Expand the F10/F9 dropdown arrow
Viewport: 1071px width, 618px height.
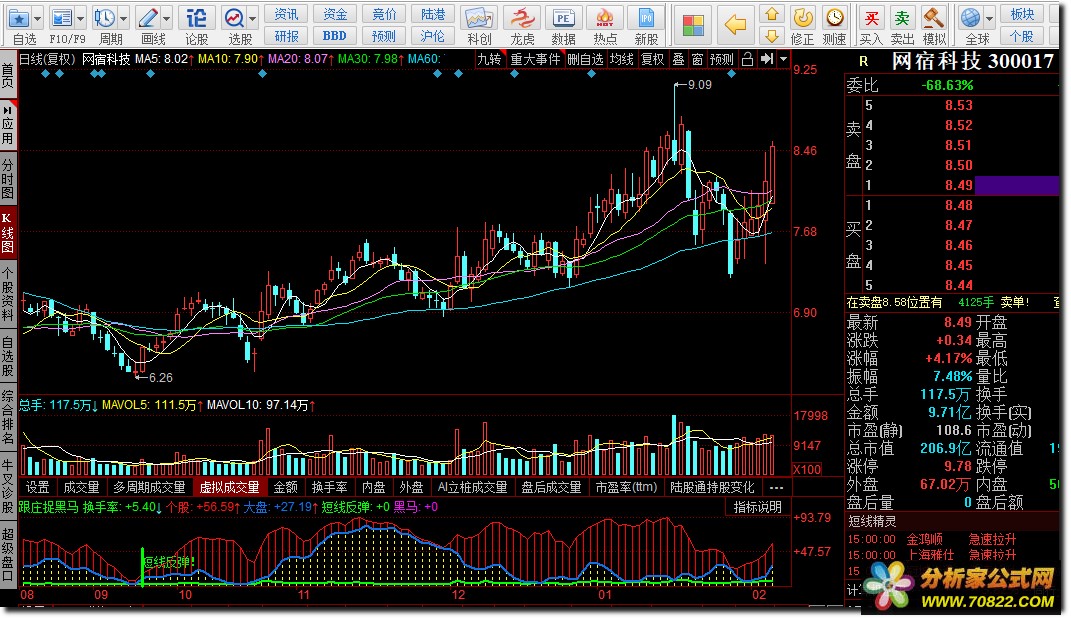click(x=81, y=18)
